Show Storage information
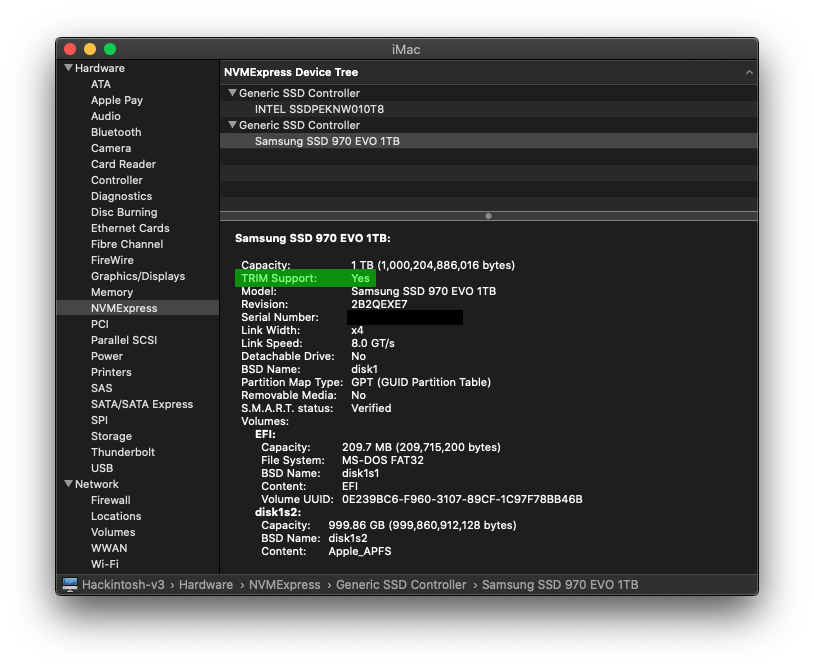The image size is (814, 669). (x=111, y=436)
